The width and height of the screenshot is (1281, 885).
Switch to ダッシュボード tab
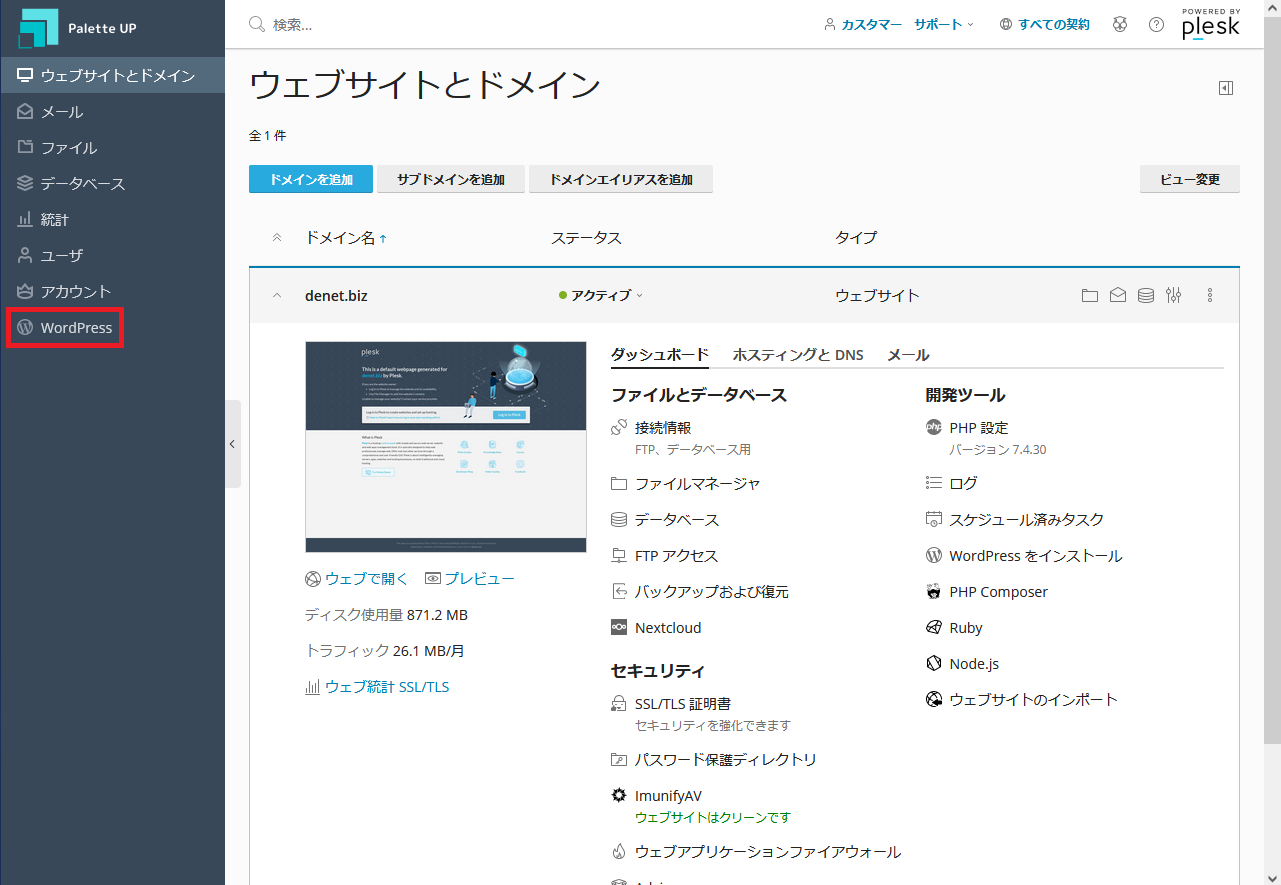click(660, 355)
